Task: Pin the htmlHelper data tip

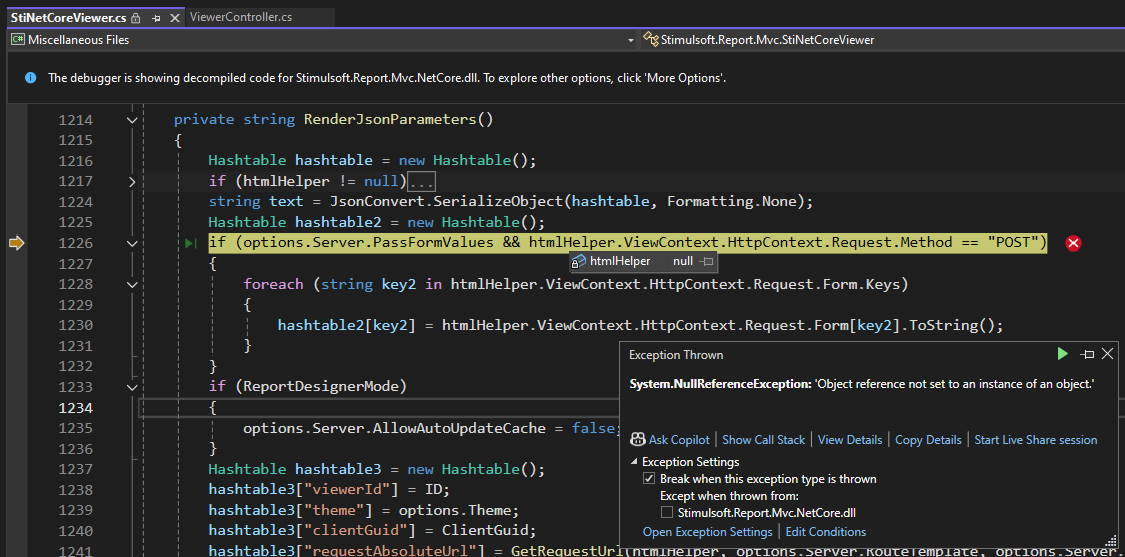Action: pos(707,262)
